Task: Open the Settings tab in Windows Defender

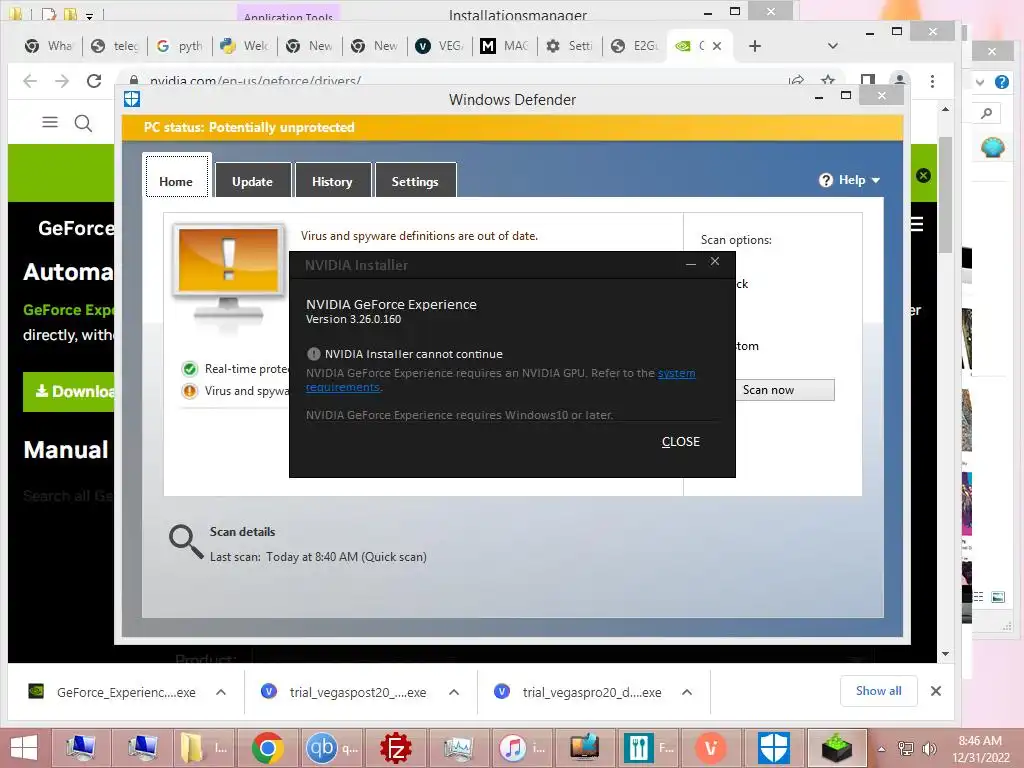Action: coord(415,181)
